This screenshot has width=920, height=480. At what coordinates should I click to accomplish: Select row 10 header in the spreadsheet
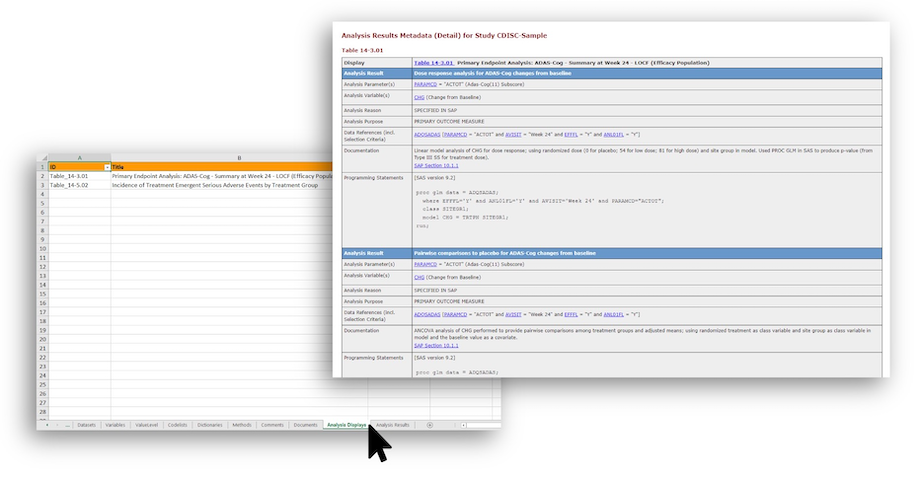coord(43,249)
